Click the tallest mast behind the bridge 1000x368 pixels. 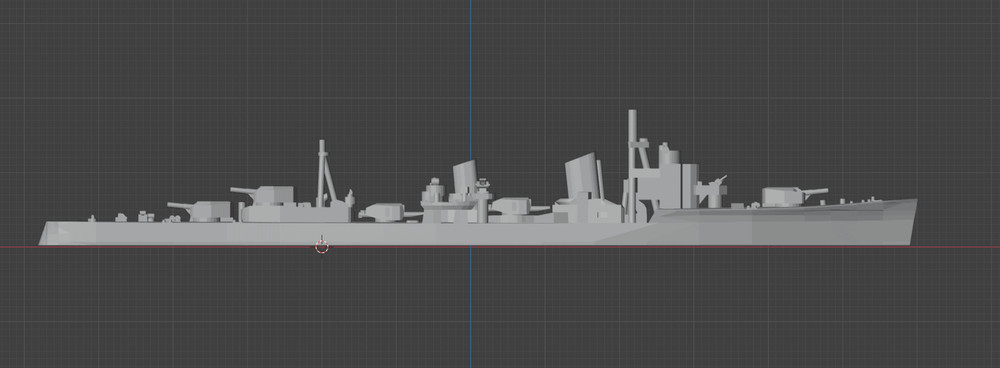(632, 166)
